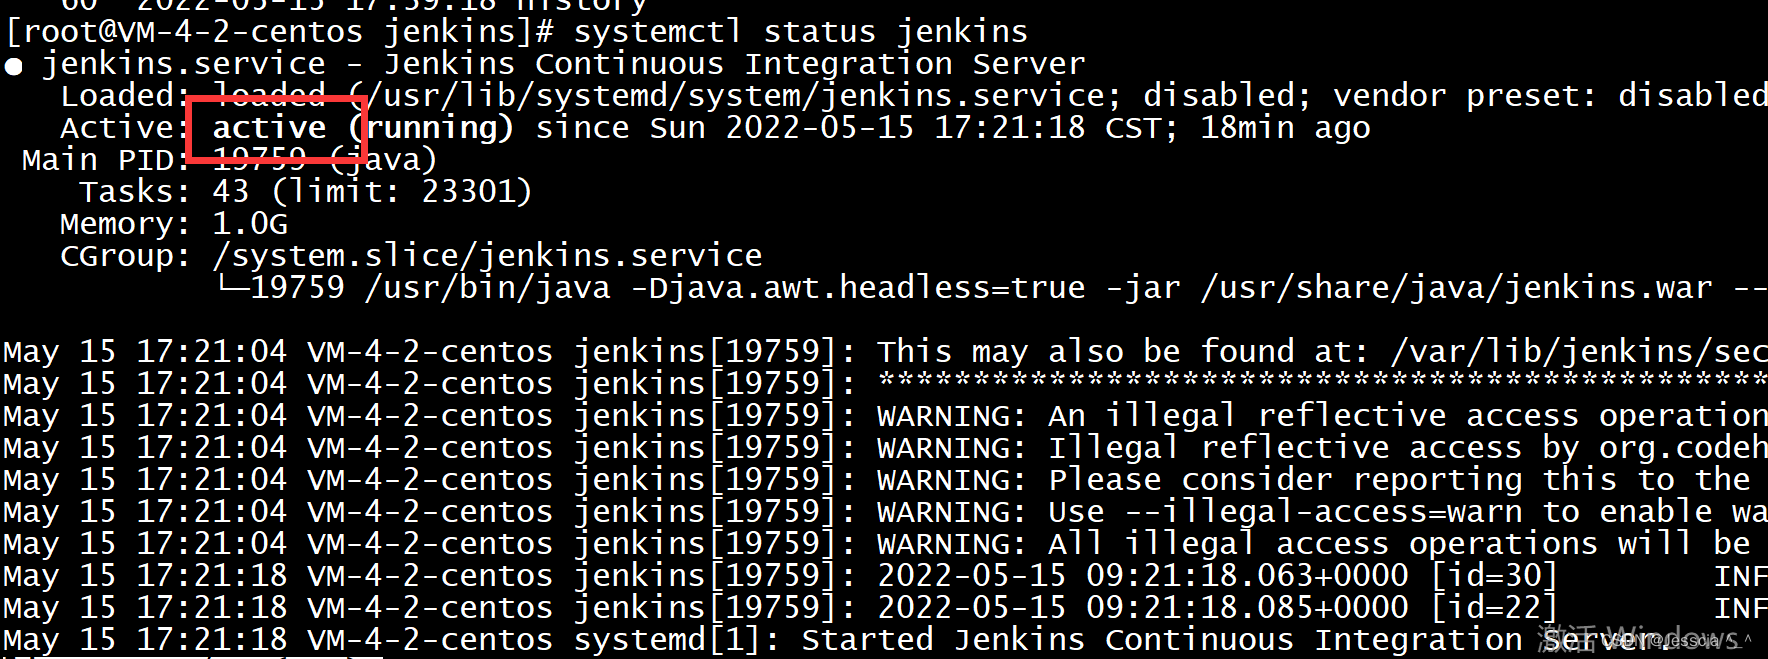Click the log field '[id=30]'
Screen dimensions: 1768x659
point(1494,576)
